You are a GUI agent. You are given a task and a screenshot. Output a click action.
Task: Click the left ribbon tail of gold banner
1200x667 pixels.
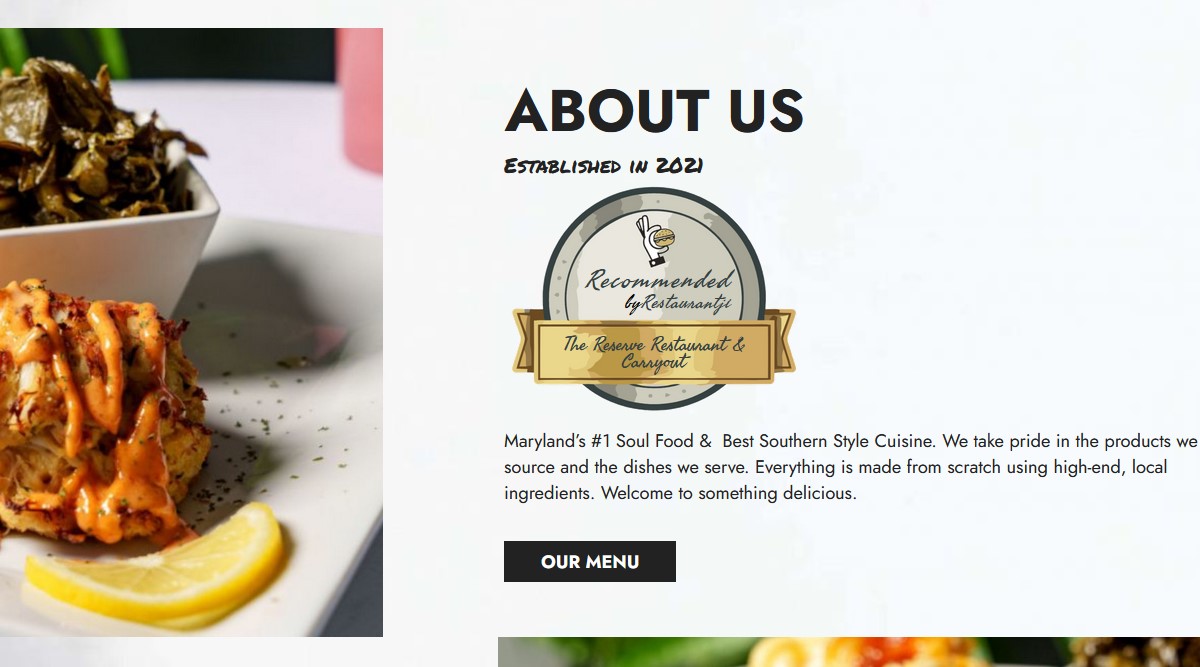[x=524, y=340]
